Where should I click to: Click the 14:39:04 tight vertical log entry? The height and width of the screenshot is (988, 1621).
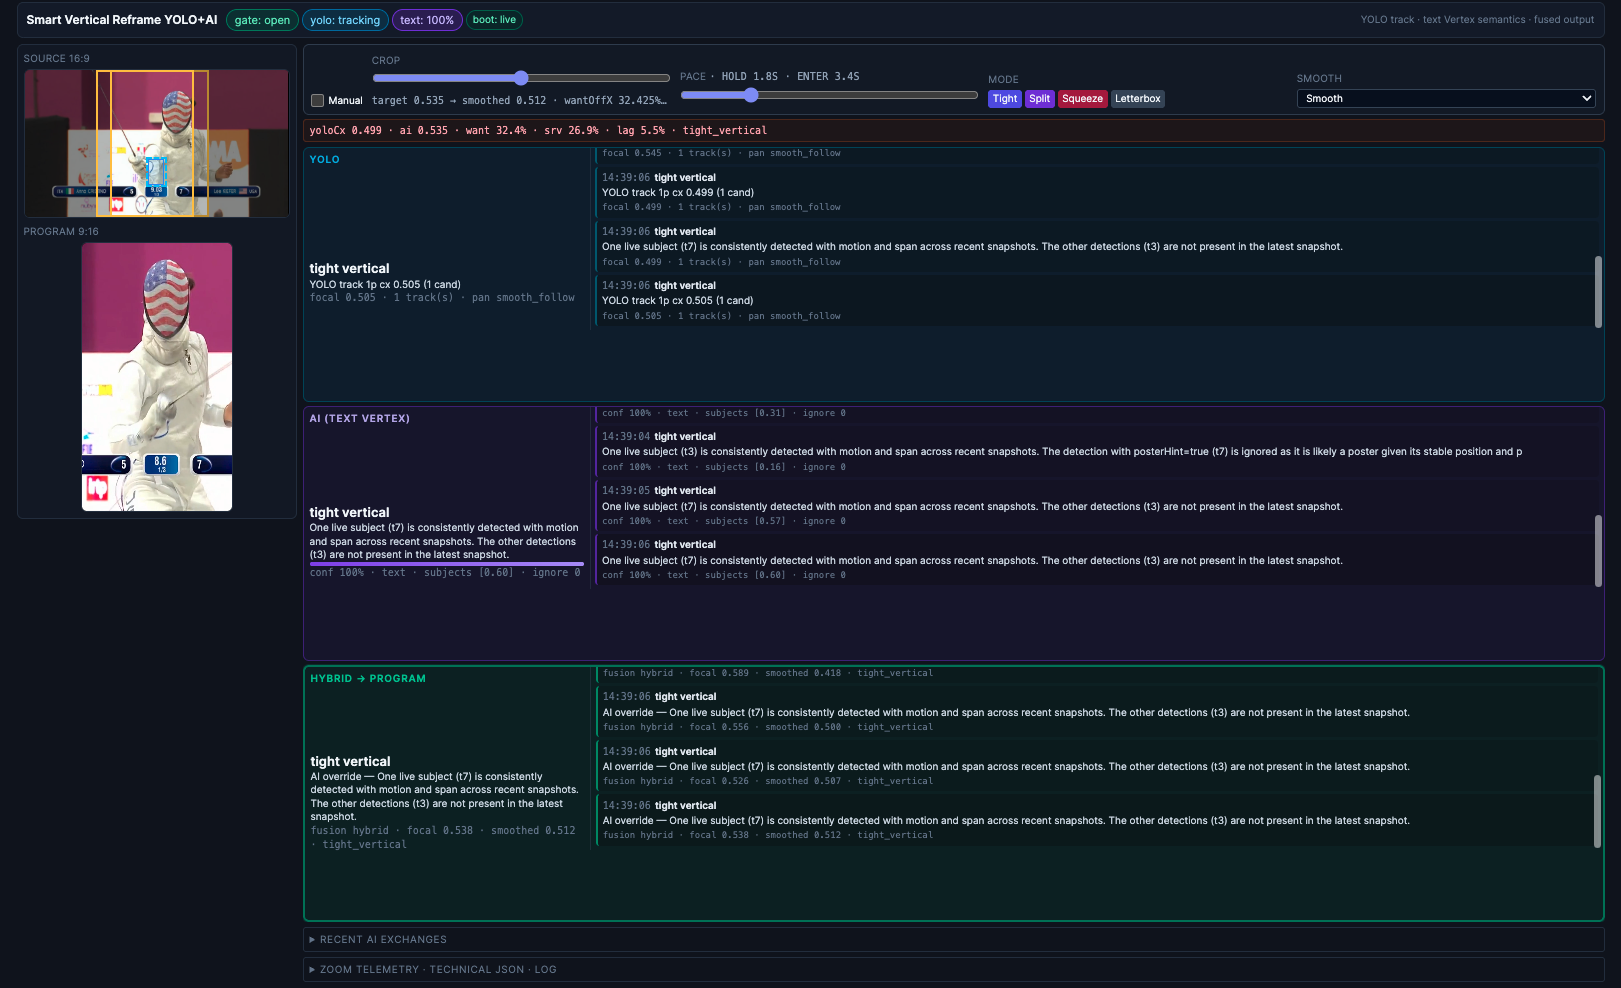1095,452
